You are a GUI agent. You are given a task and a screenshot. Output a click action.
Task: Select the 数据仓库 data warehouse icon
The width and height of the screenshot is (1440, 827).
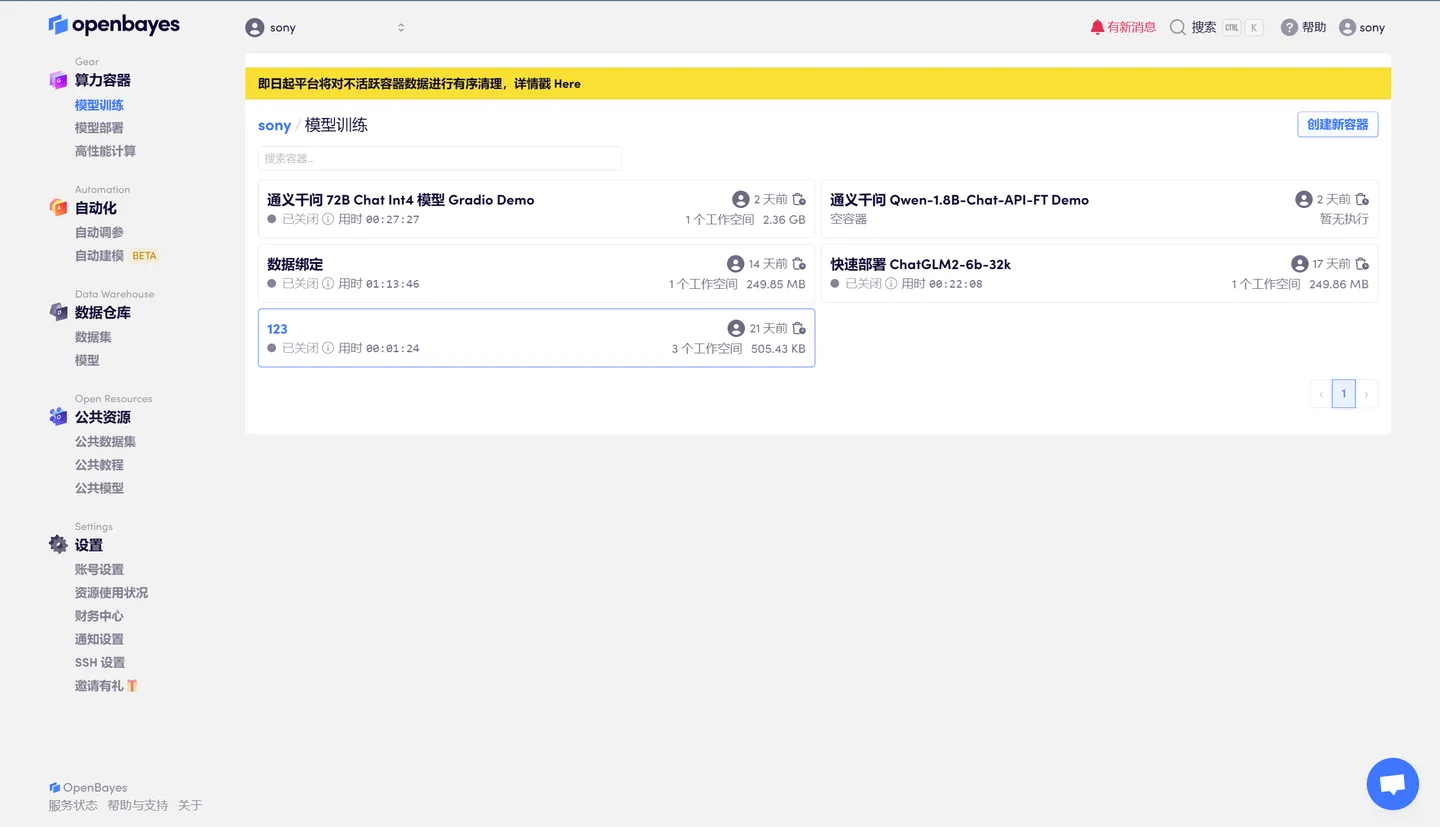tap(59, 312)
